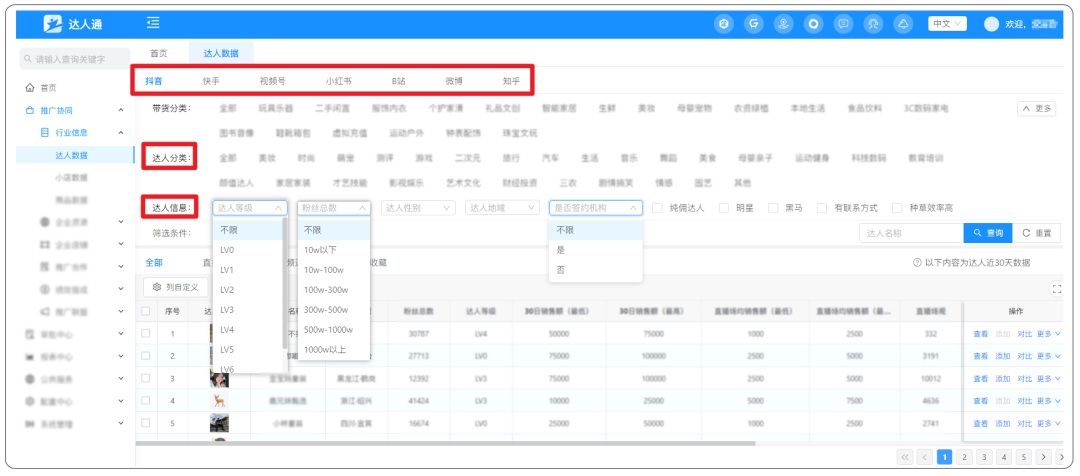Collapse the sidebar with the menu-fold icon
1080x476 pixels.
click(153, 23)
